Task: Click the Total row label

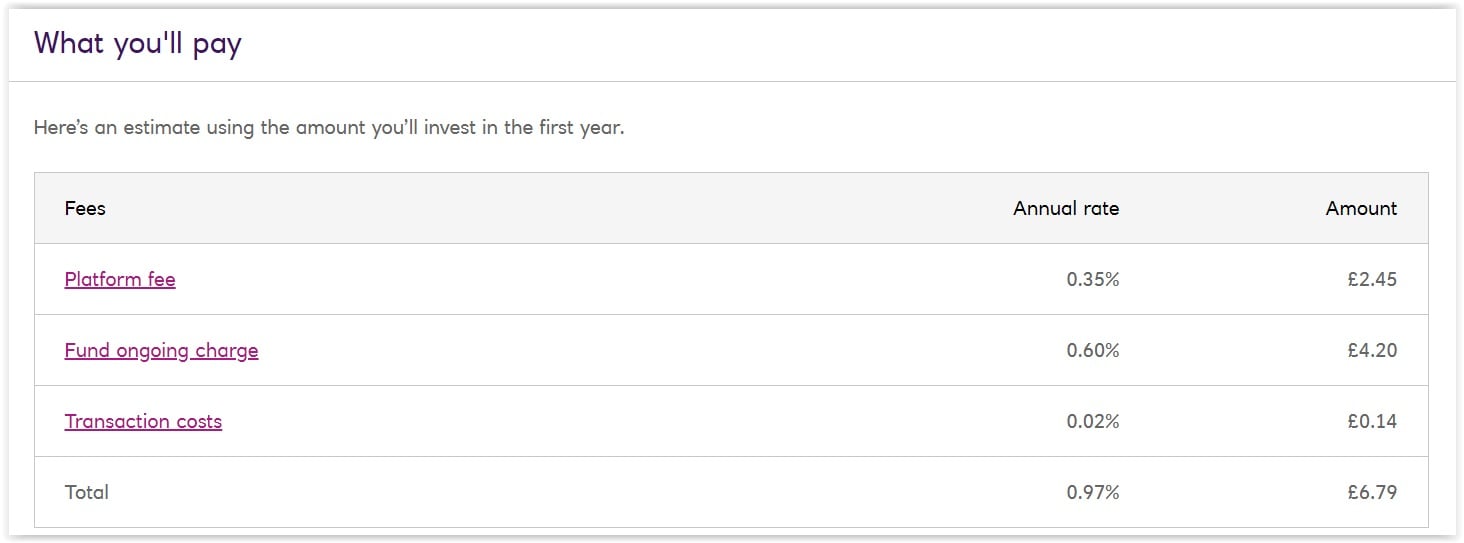Action: 87,492
